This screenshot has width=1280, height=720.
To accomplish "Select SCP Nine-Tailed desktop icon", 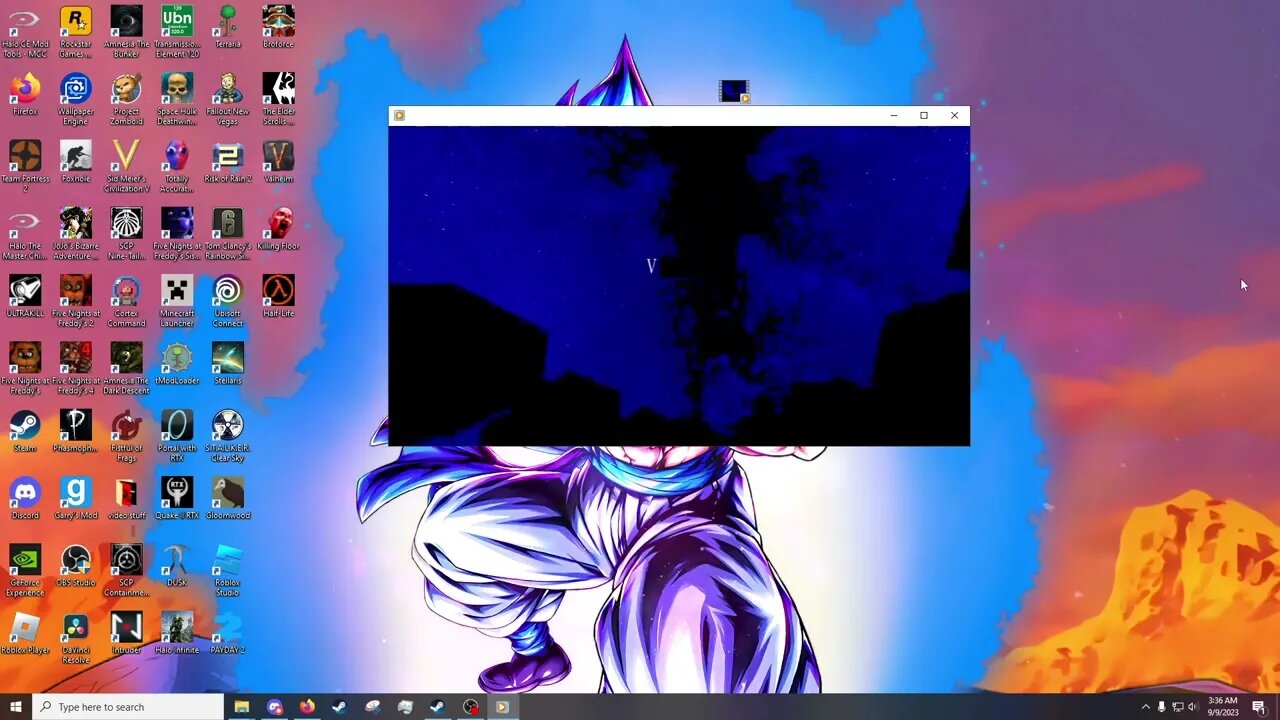I will click(126, 234).
